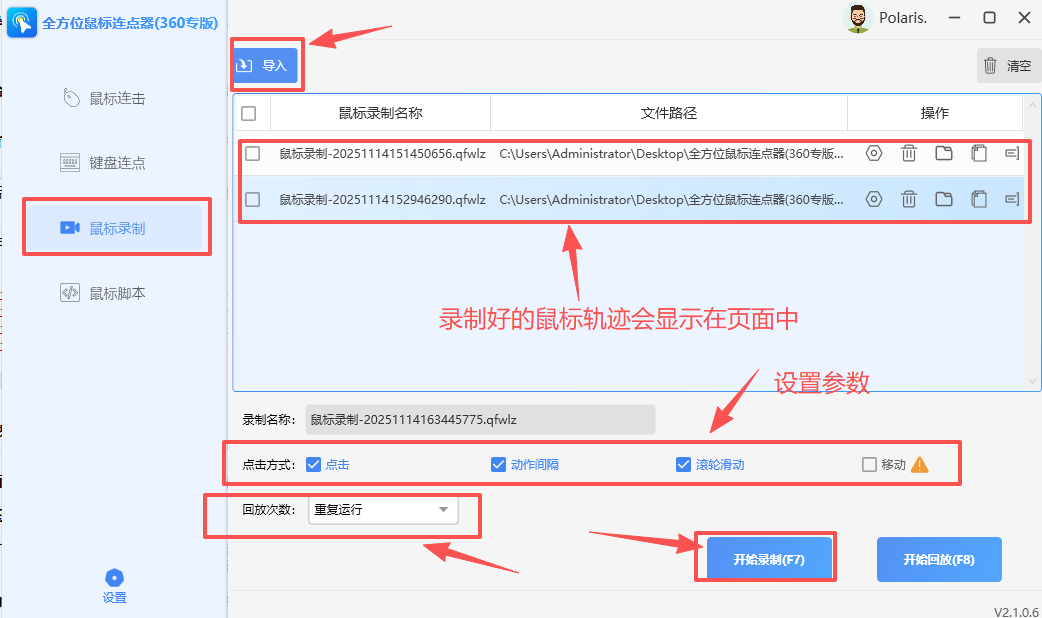Delete the second mouse recording via trash icon
The image size is (1042, 618).
tap(908, 198)
